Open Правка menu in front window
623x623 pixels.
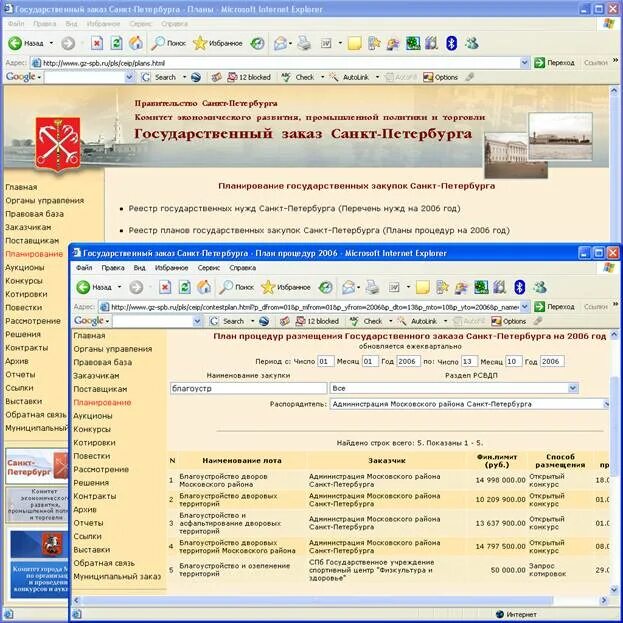[x=113, y=268]
